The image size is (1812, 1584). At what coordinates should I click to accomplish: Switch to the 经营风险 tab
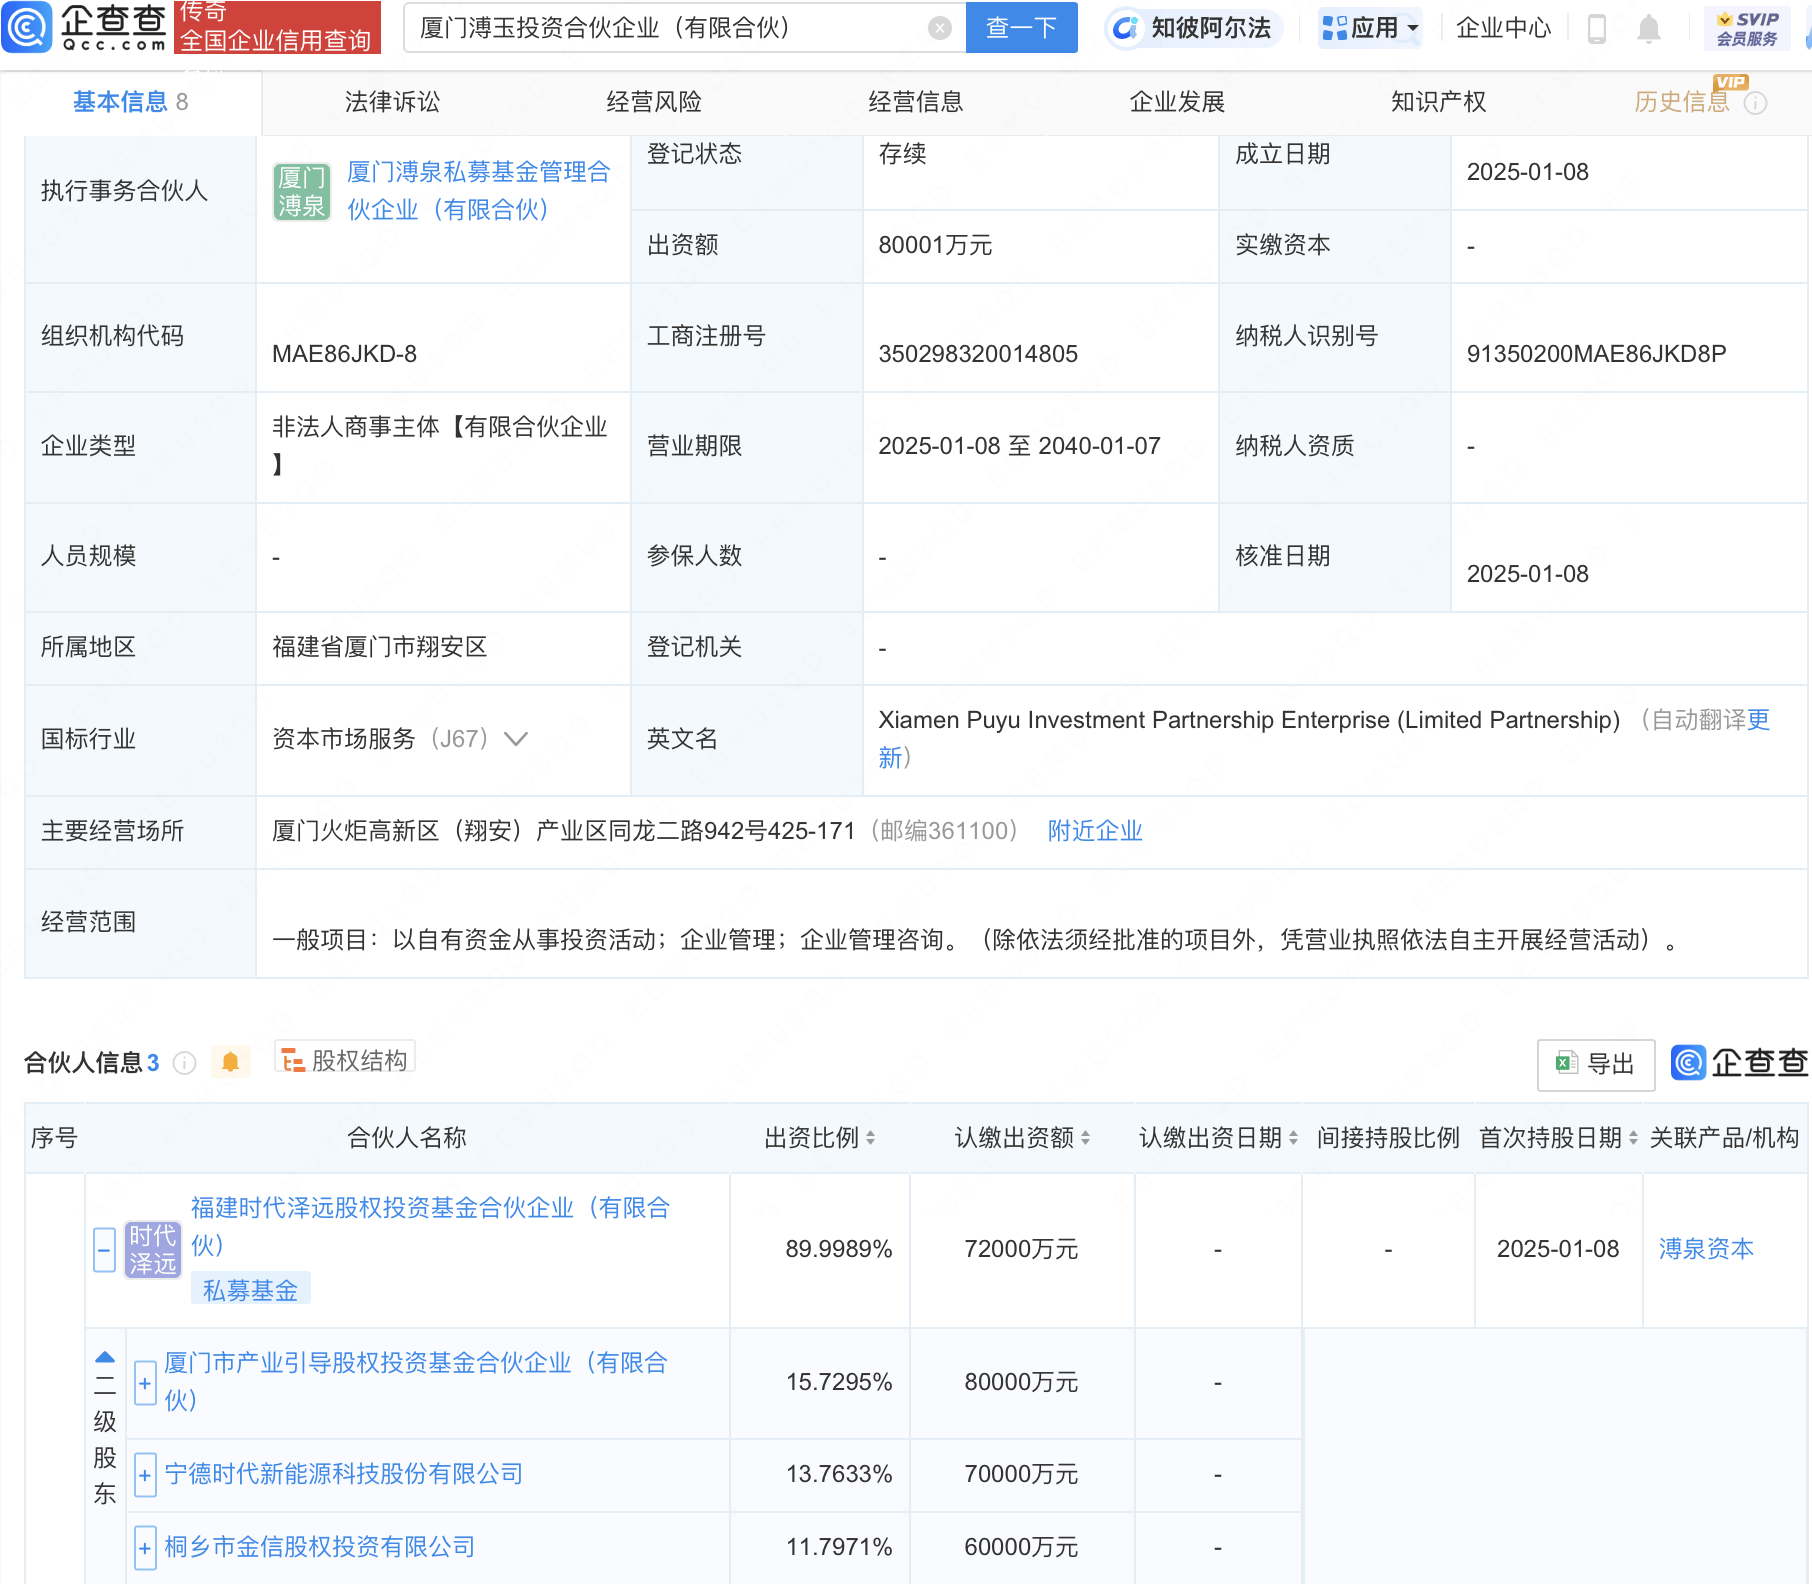click(654, 102)
